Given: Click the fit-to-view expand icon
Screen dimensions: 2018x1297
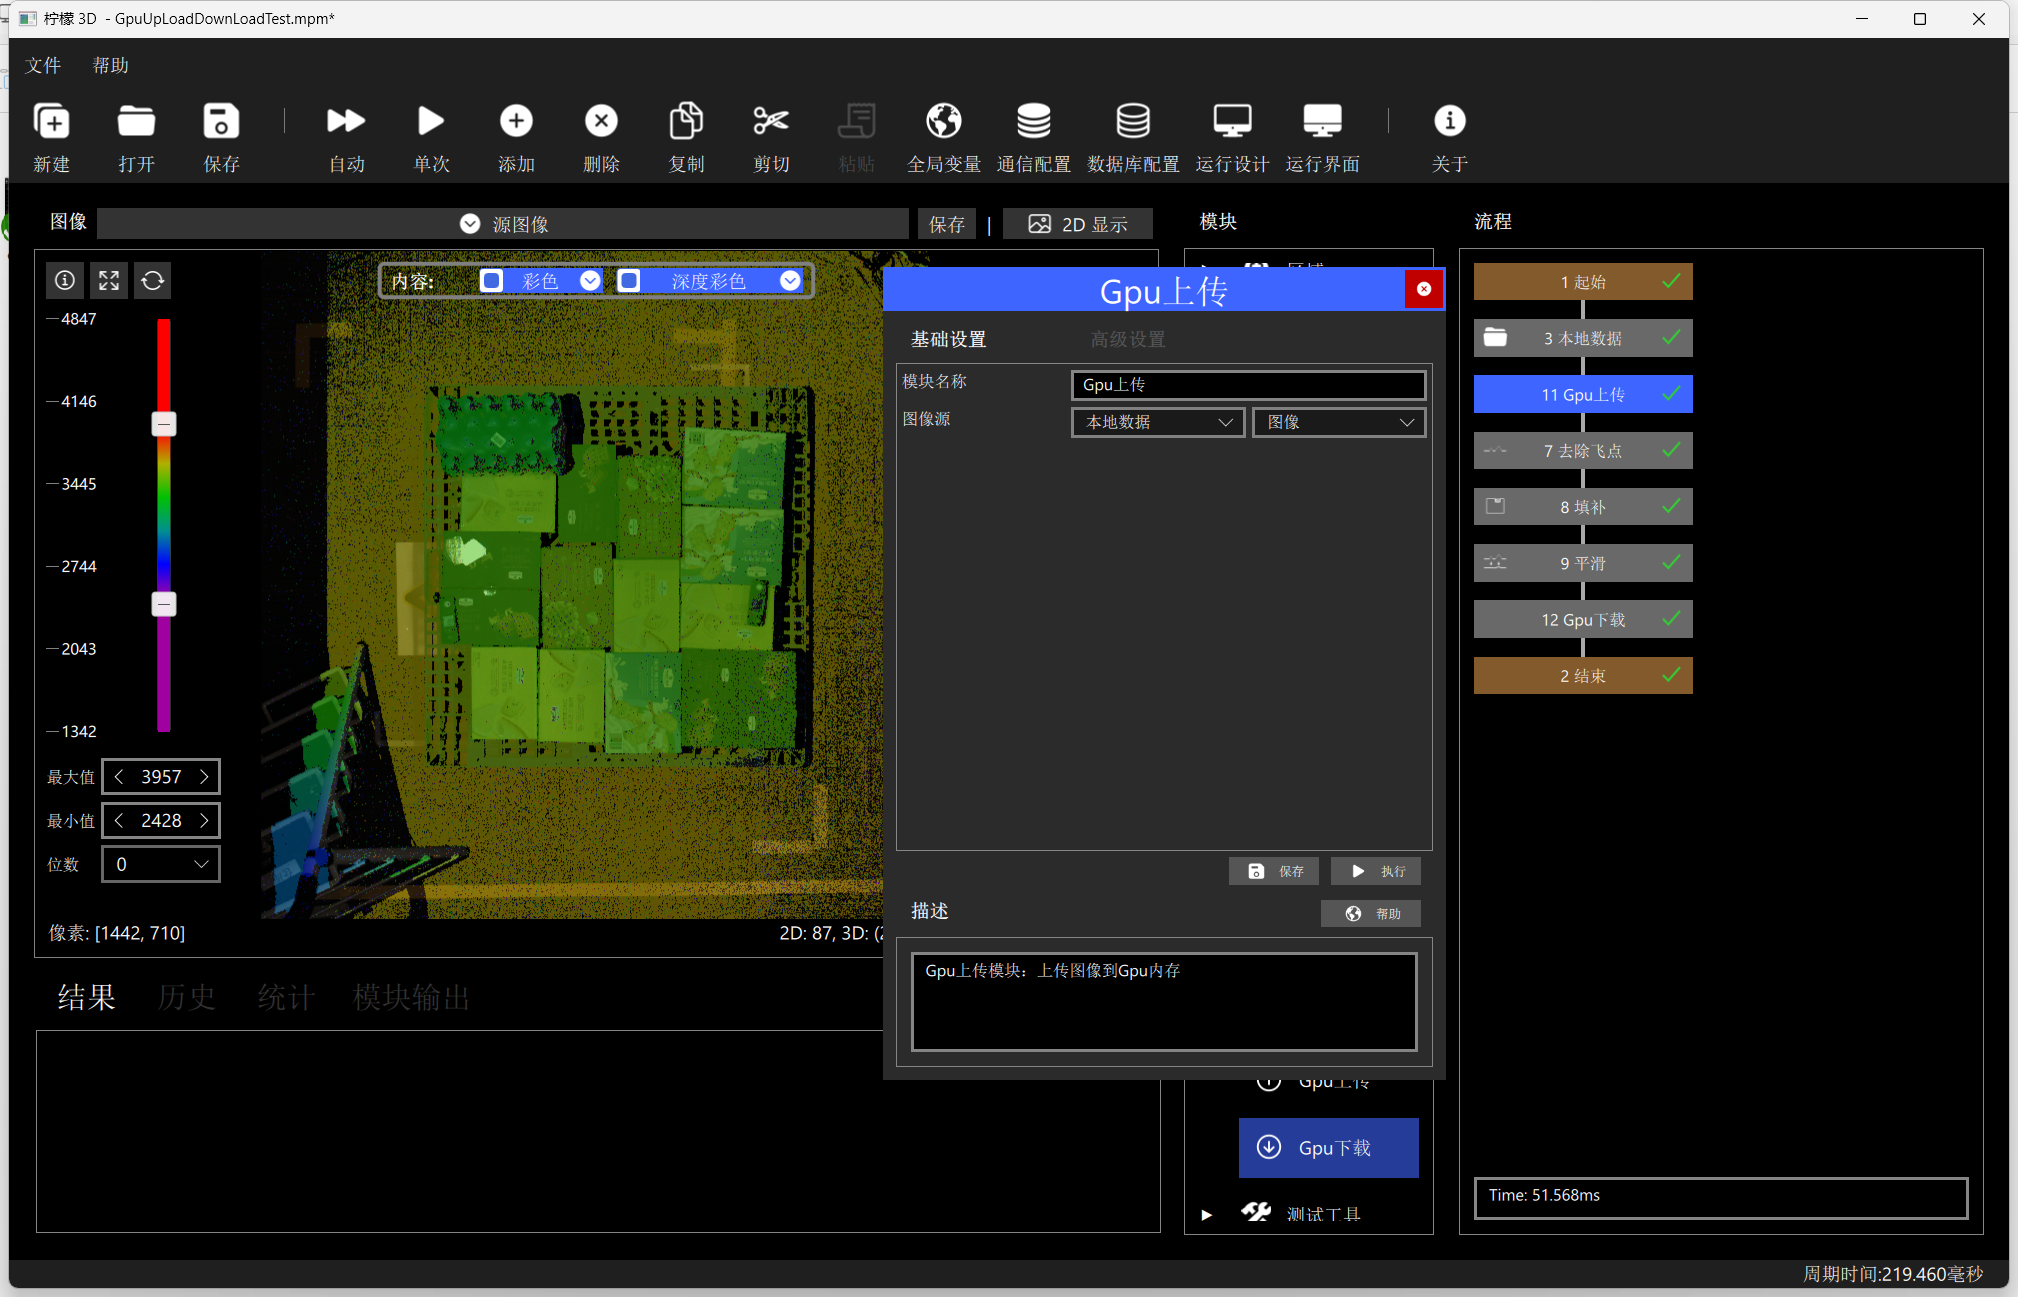Looking at the screenshot, I should point(109,281).
